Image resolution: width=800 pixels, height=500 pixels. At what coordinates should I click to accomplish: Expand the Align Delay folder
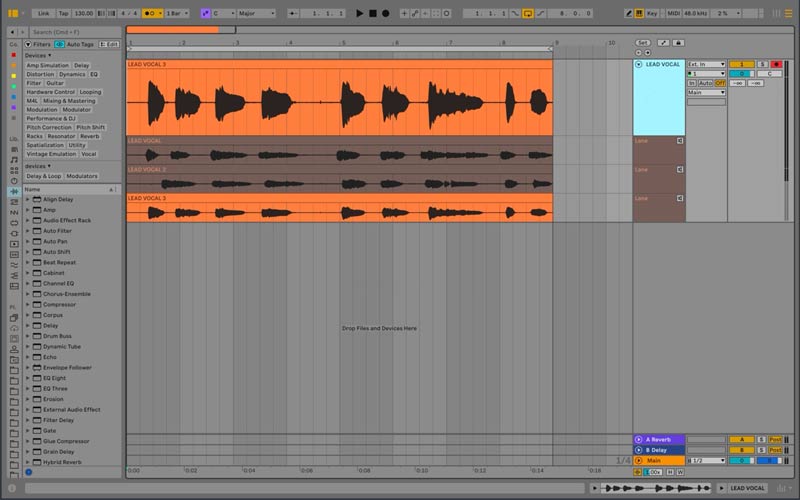(28, 199)
